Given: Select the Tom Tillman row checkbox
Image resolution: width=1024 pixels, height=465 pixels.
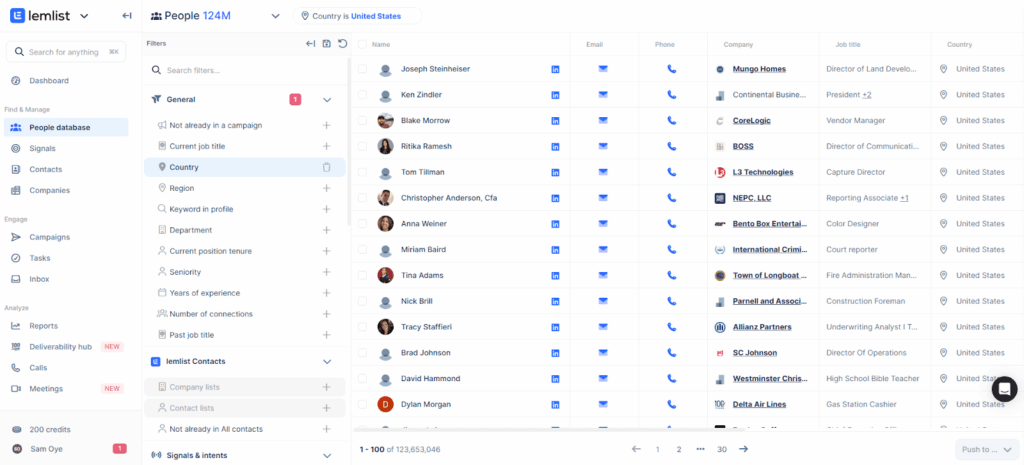Looking at the screenshot, I should coord(362,172).
